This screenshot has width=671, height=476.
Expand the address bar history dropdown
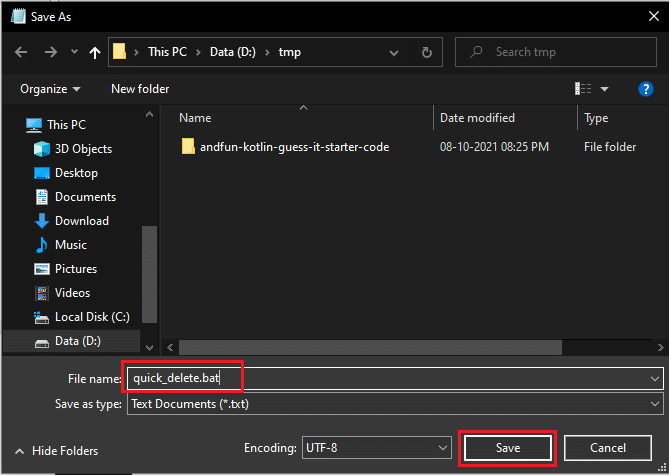tap(398, 51)
